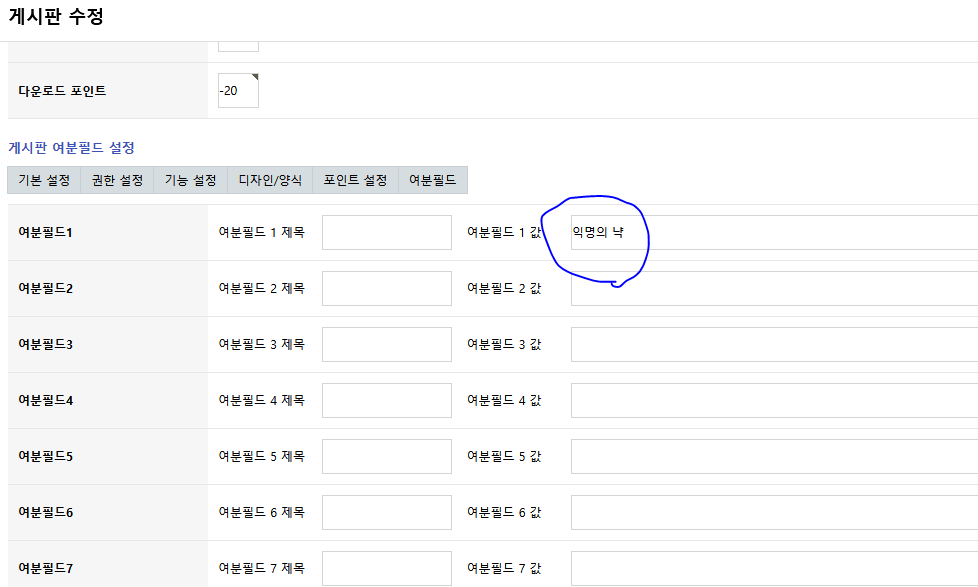Viewport: 978px width, 587px height.
Task: Go to the 디자인/양식 tab
Action: [270, 181]
